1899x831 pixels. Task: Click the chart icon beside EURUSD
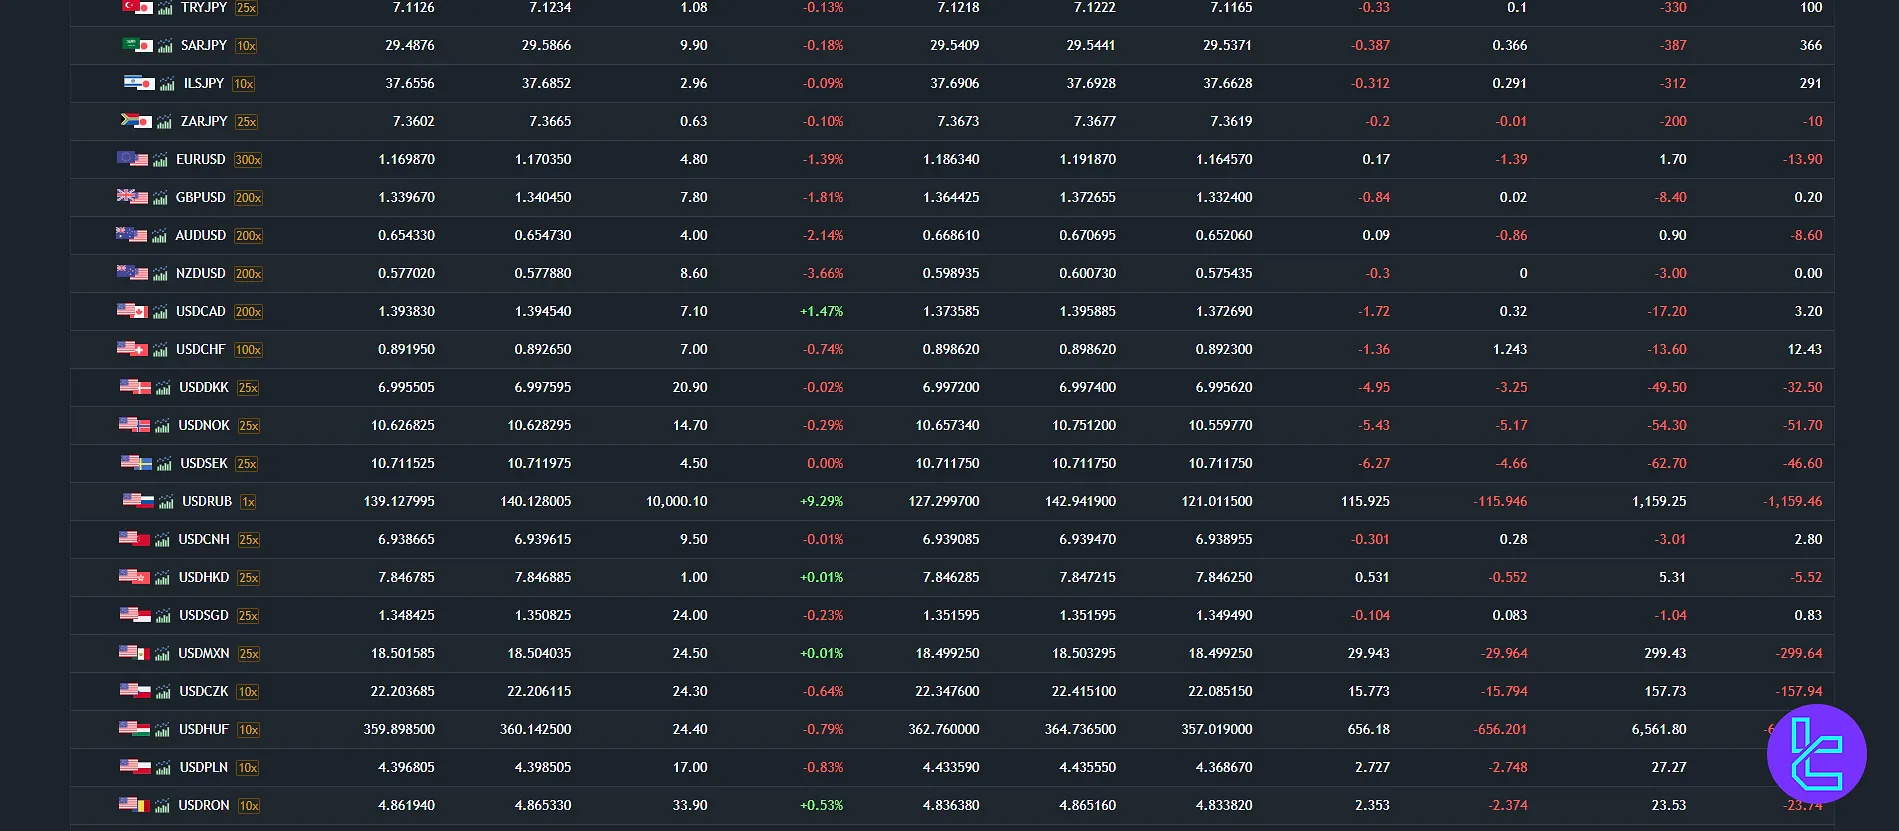(x=160, y=160)
